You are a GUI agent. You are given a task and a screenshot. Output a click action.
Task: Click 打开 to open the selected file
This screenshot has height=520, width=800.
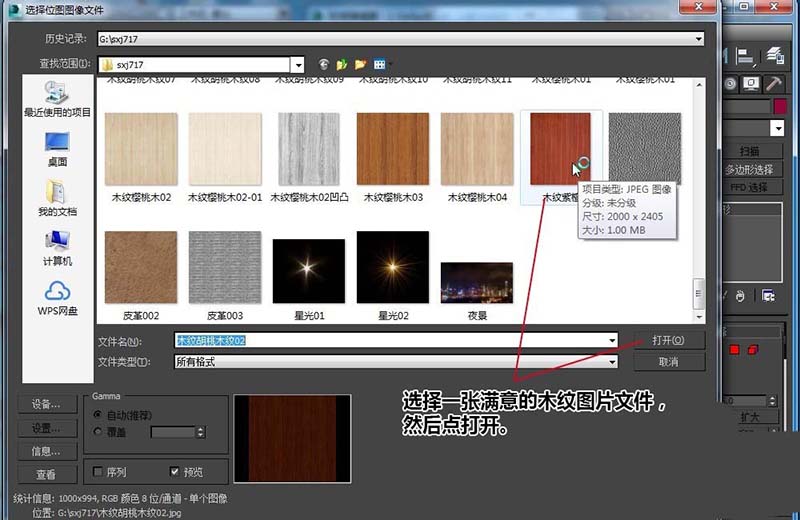pyautogui.click(x=669, y=340)
